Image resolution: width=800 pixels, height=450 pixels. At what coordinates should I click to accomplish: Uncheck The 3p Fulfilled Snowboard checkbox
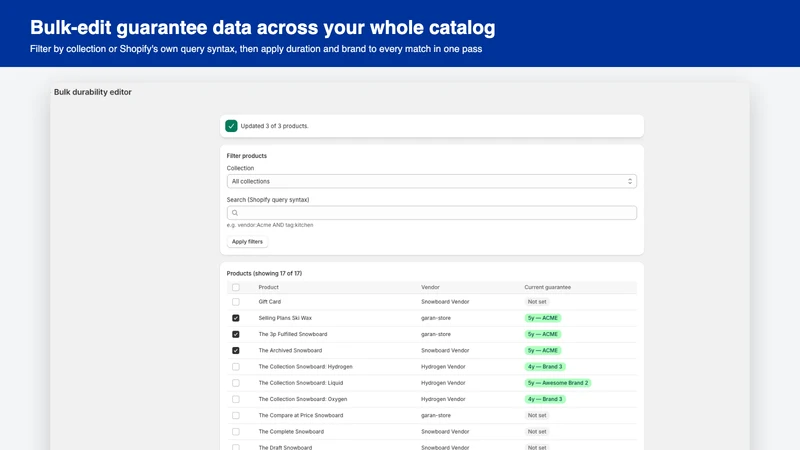point(236,334)
